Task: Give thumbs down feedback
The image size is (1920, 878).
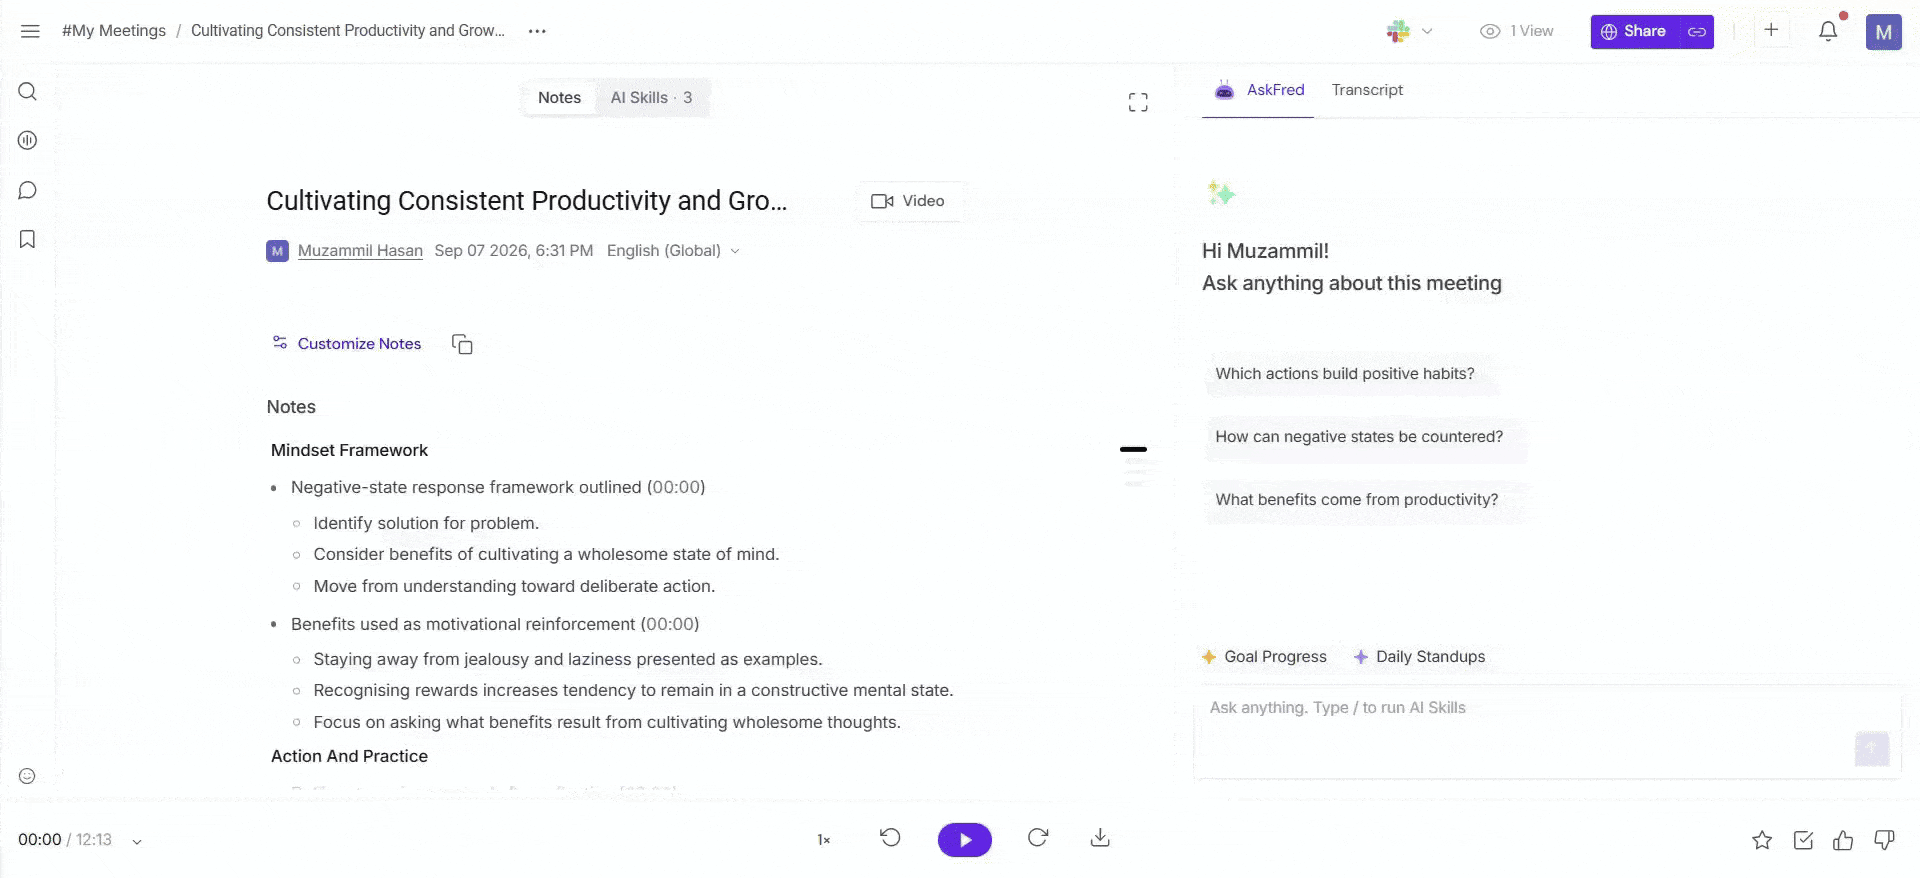Action: pos(1884,840)
